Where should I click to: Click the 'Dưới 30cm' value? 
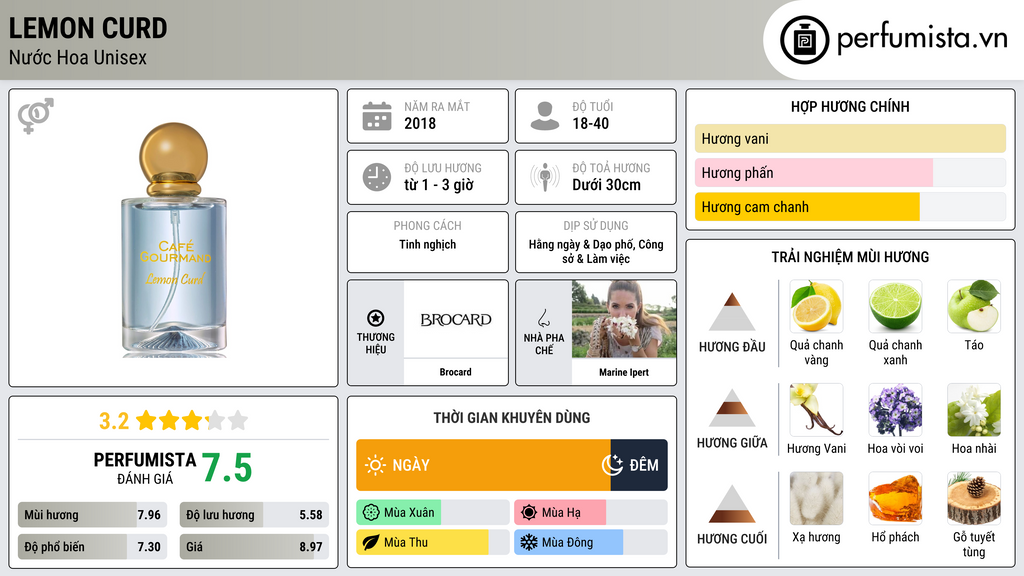click(606, 185)
